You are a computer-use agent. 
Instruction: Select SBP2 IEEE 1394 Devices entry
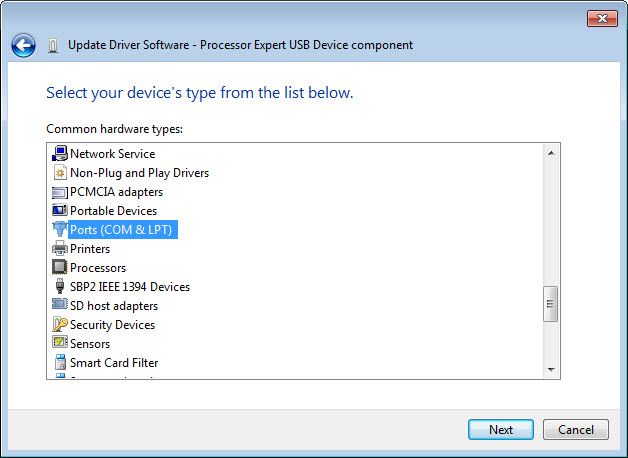[130, 287]
